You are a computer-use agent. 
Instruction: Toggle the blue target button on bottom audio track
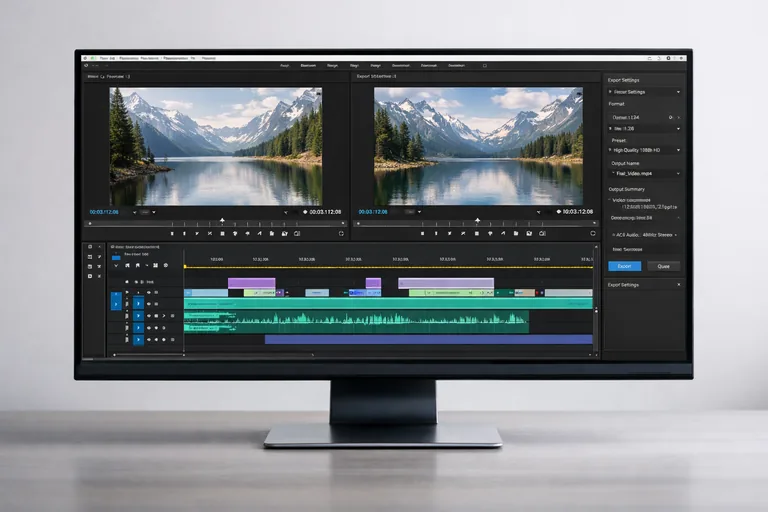(x=139, y=338)
